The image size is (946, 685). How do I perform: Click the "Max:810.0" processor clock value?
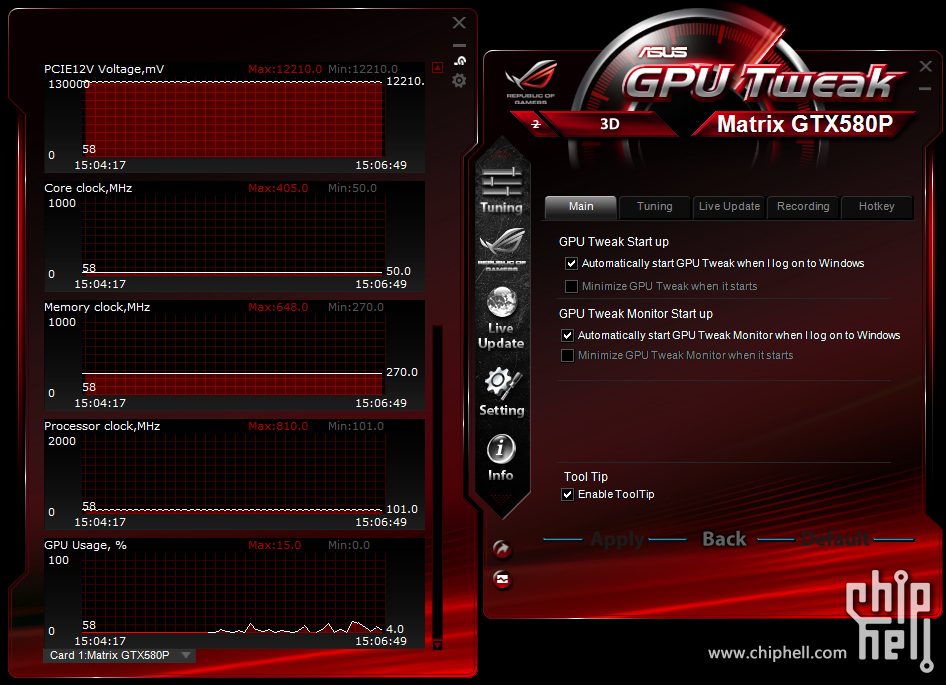pyautogui.click(x=278, y=426)
